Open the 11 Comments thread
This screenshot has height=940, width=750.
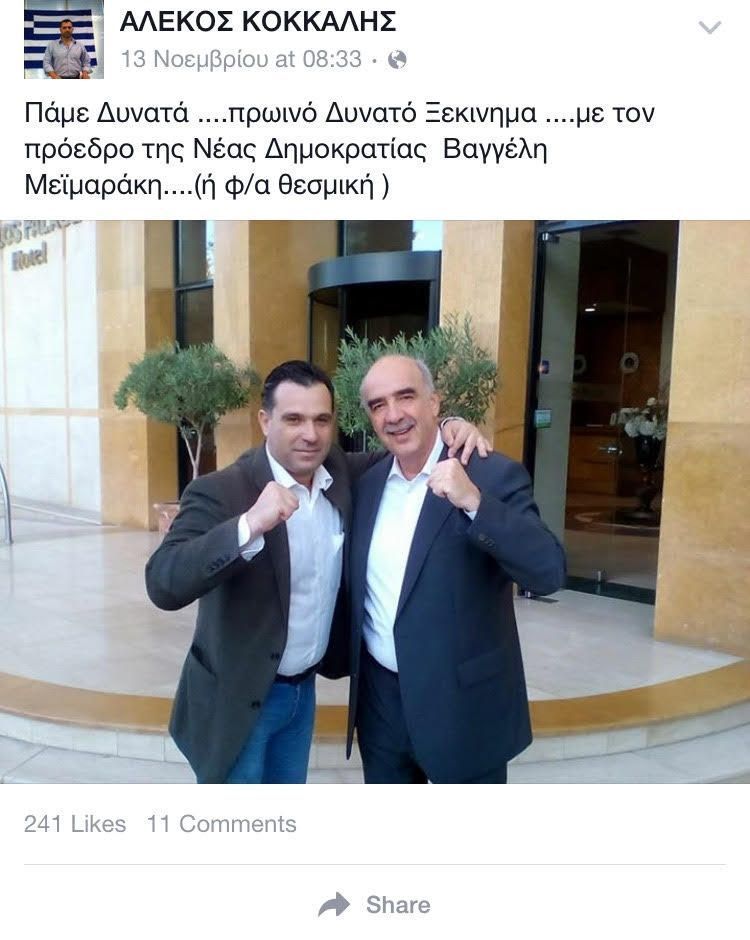click(x=222, y=824)
